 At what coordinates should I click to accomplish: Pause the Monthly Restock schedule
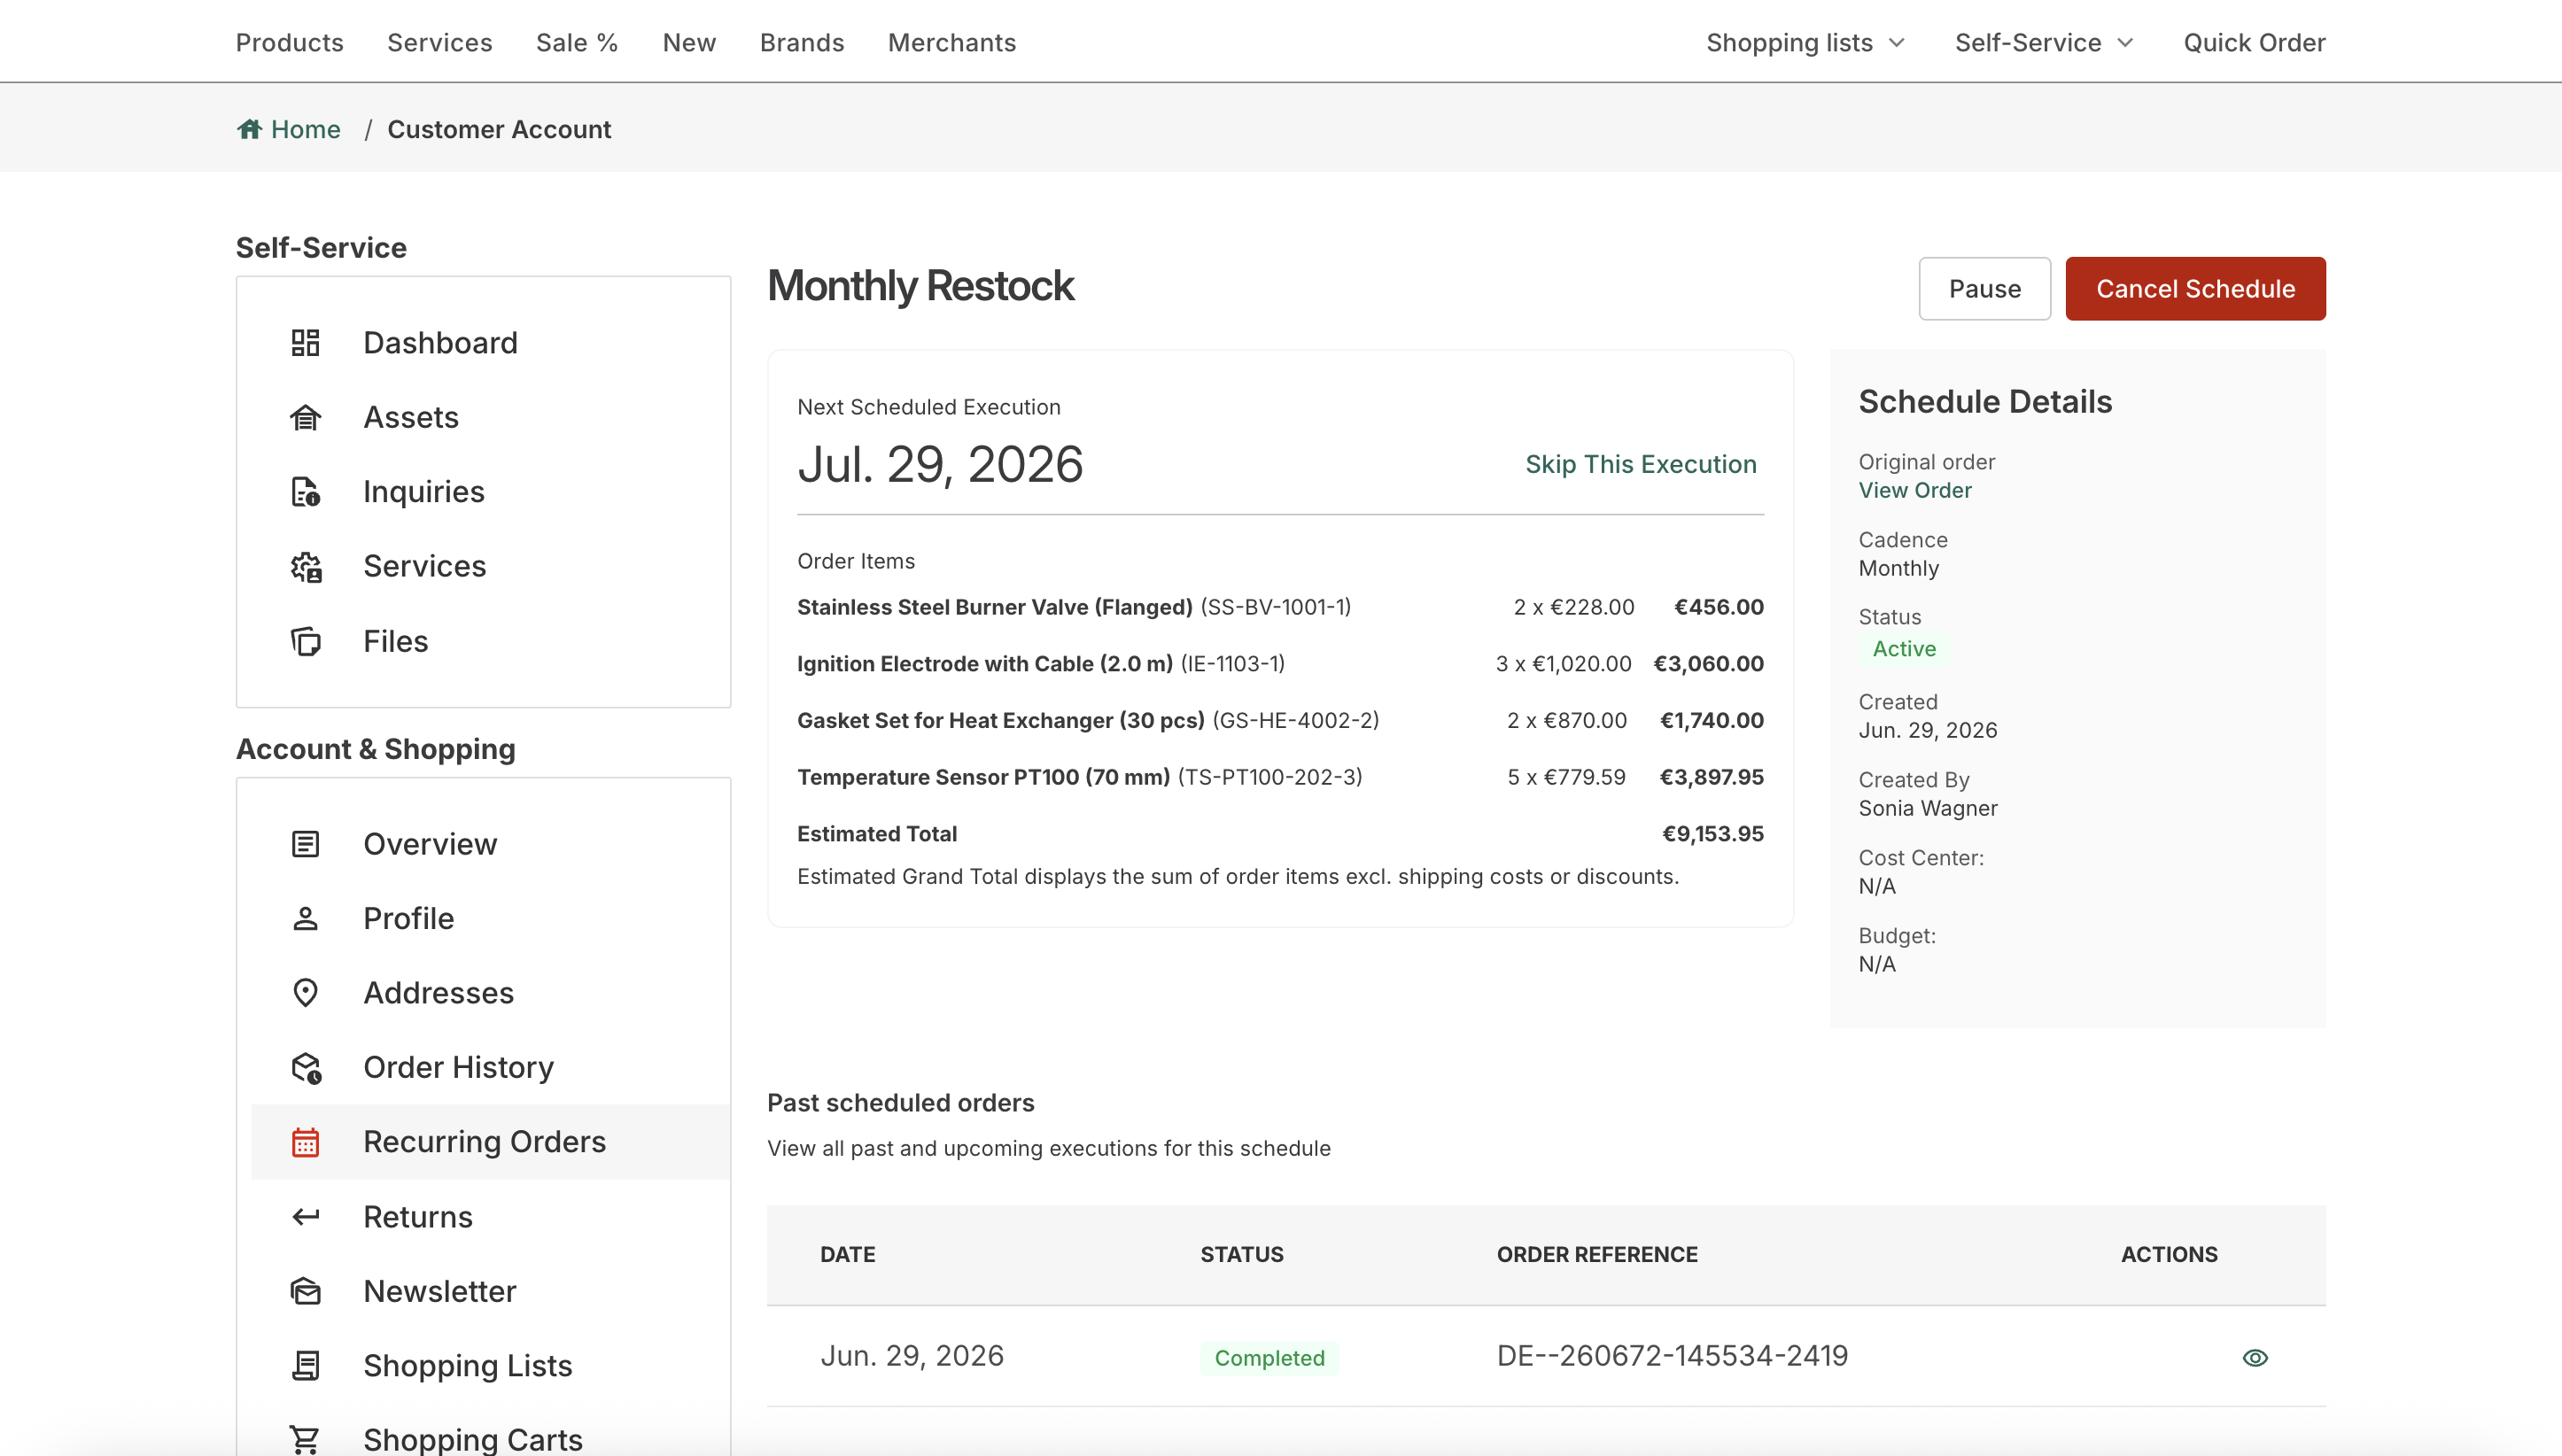1984,289
